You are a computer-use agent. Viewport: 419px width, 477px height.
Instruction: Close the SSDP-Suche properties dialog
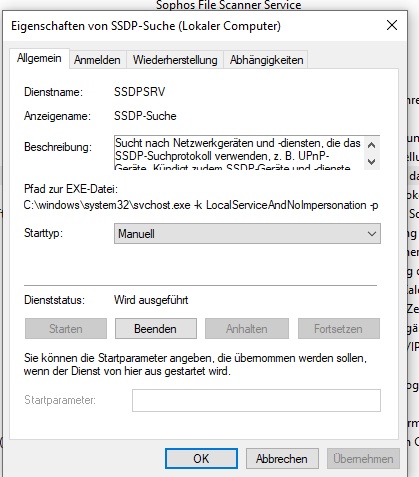(392, 25)
